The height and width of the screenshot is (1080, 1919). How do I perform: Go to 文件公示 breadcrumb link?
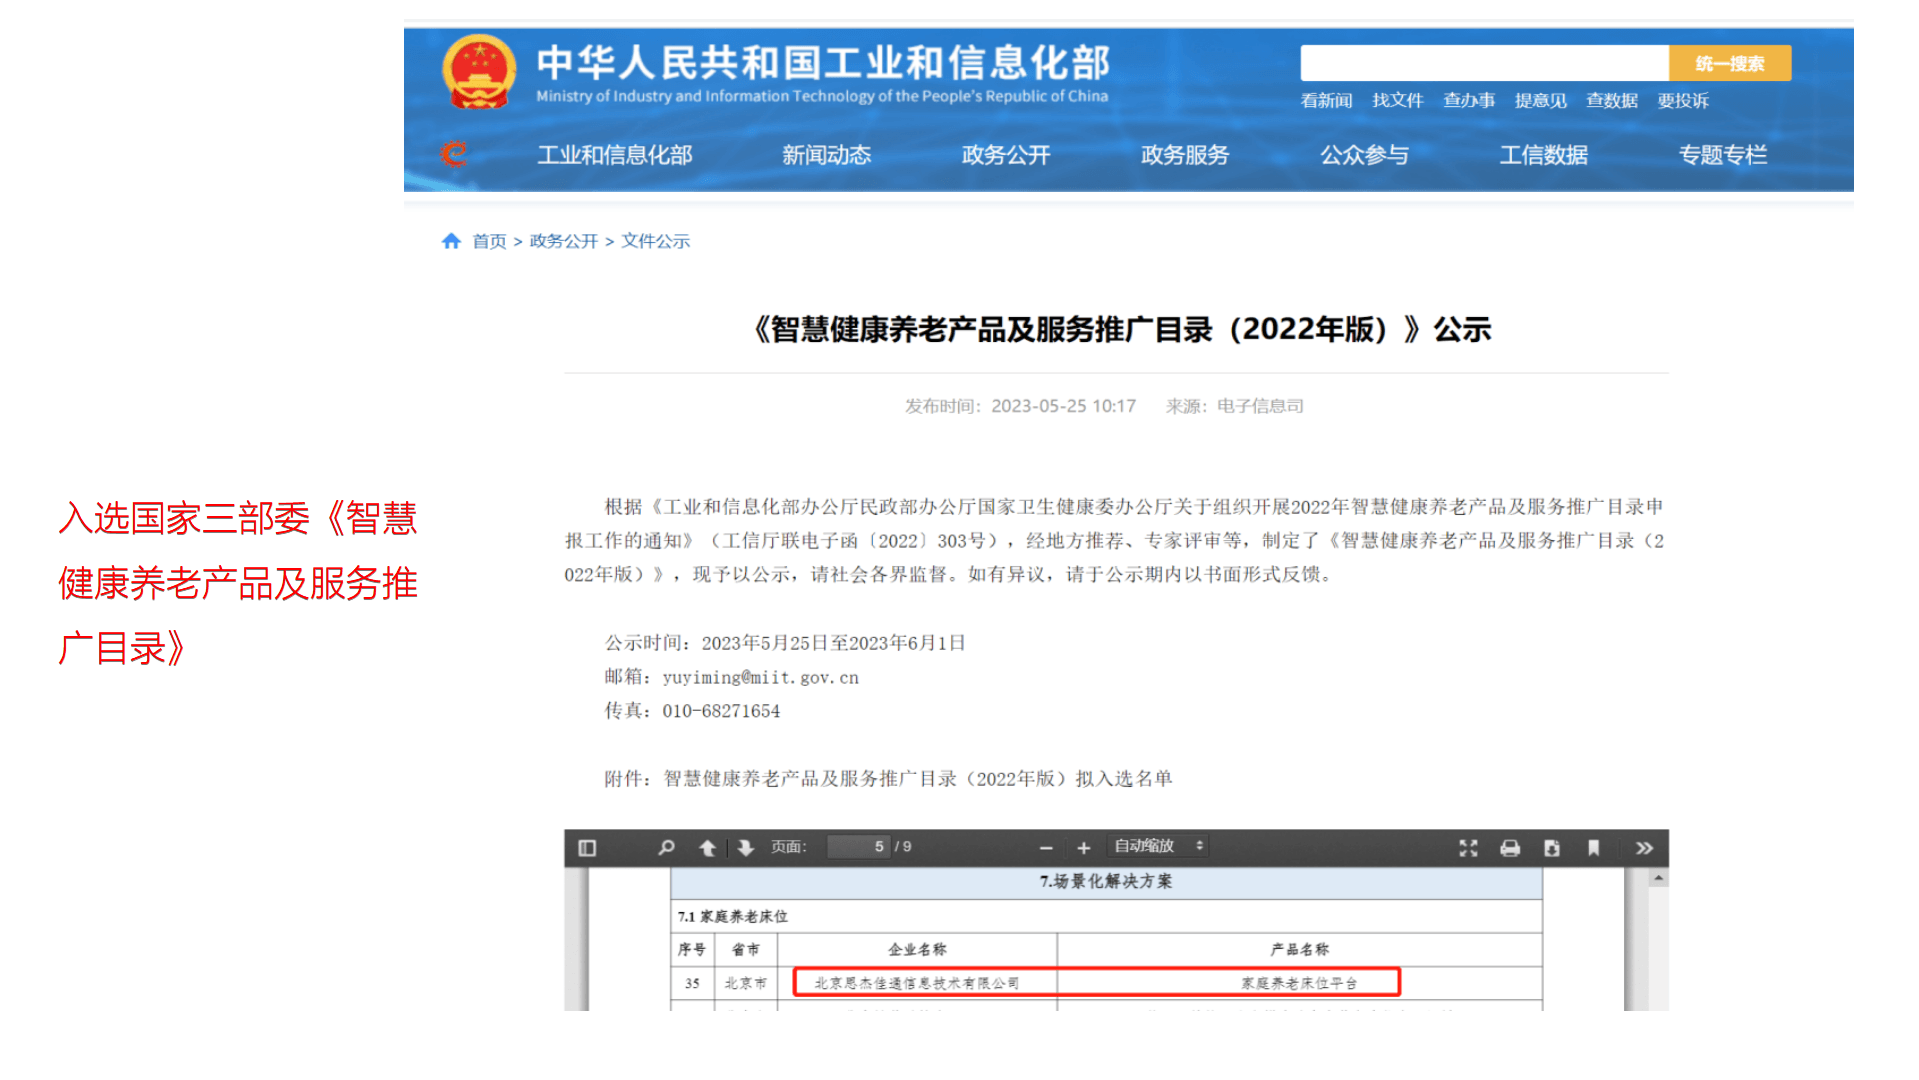coord(655,241)
